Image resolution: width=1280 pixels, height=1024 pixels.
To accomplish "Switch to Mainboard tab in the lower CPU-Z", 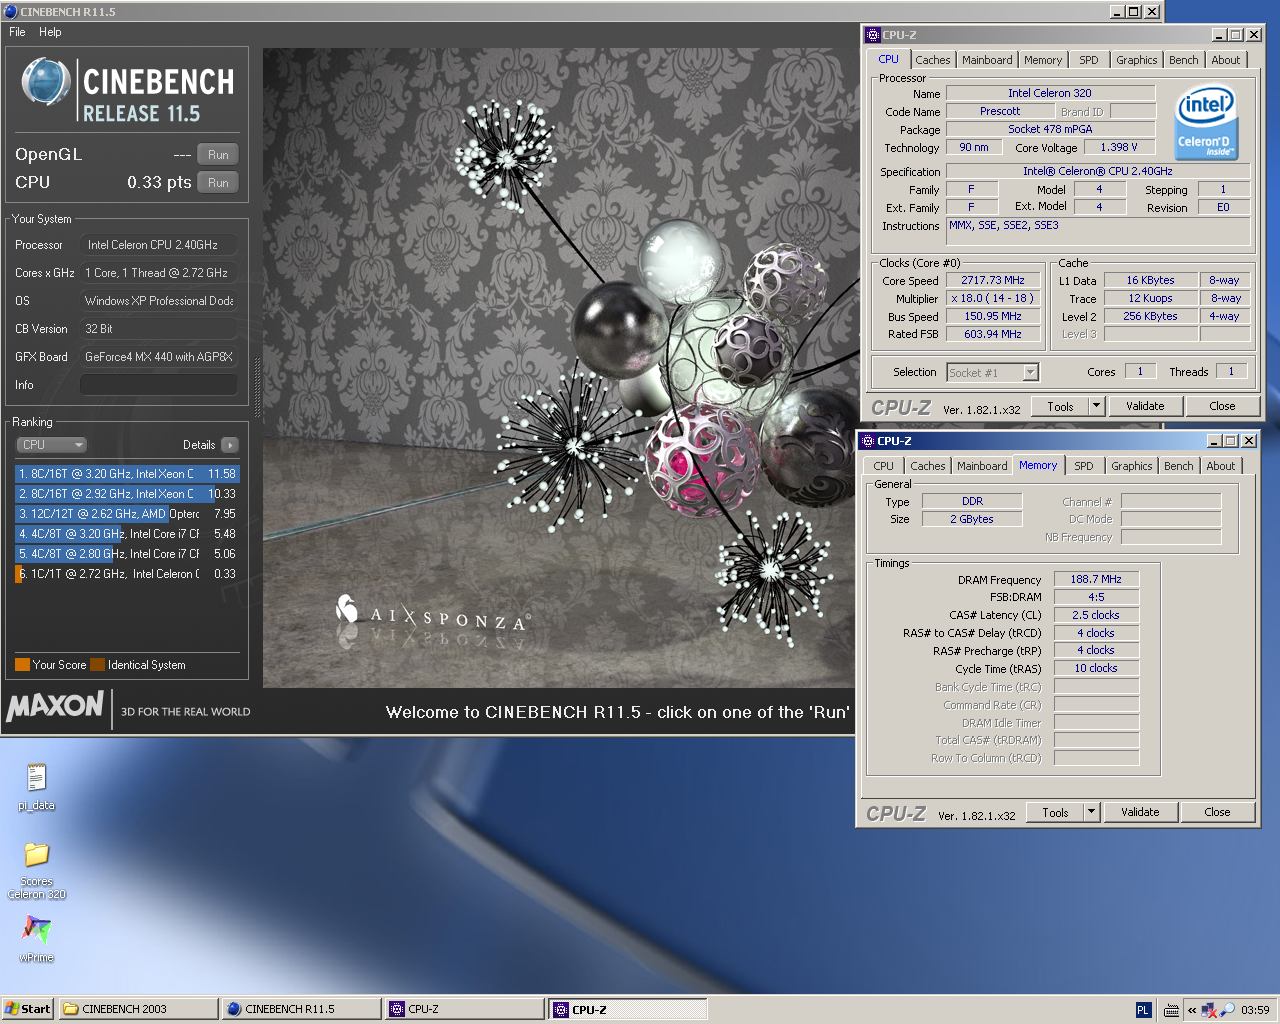I will click(x=982, y=466).
